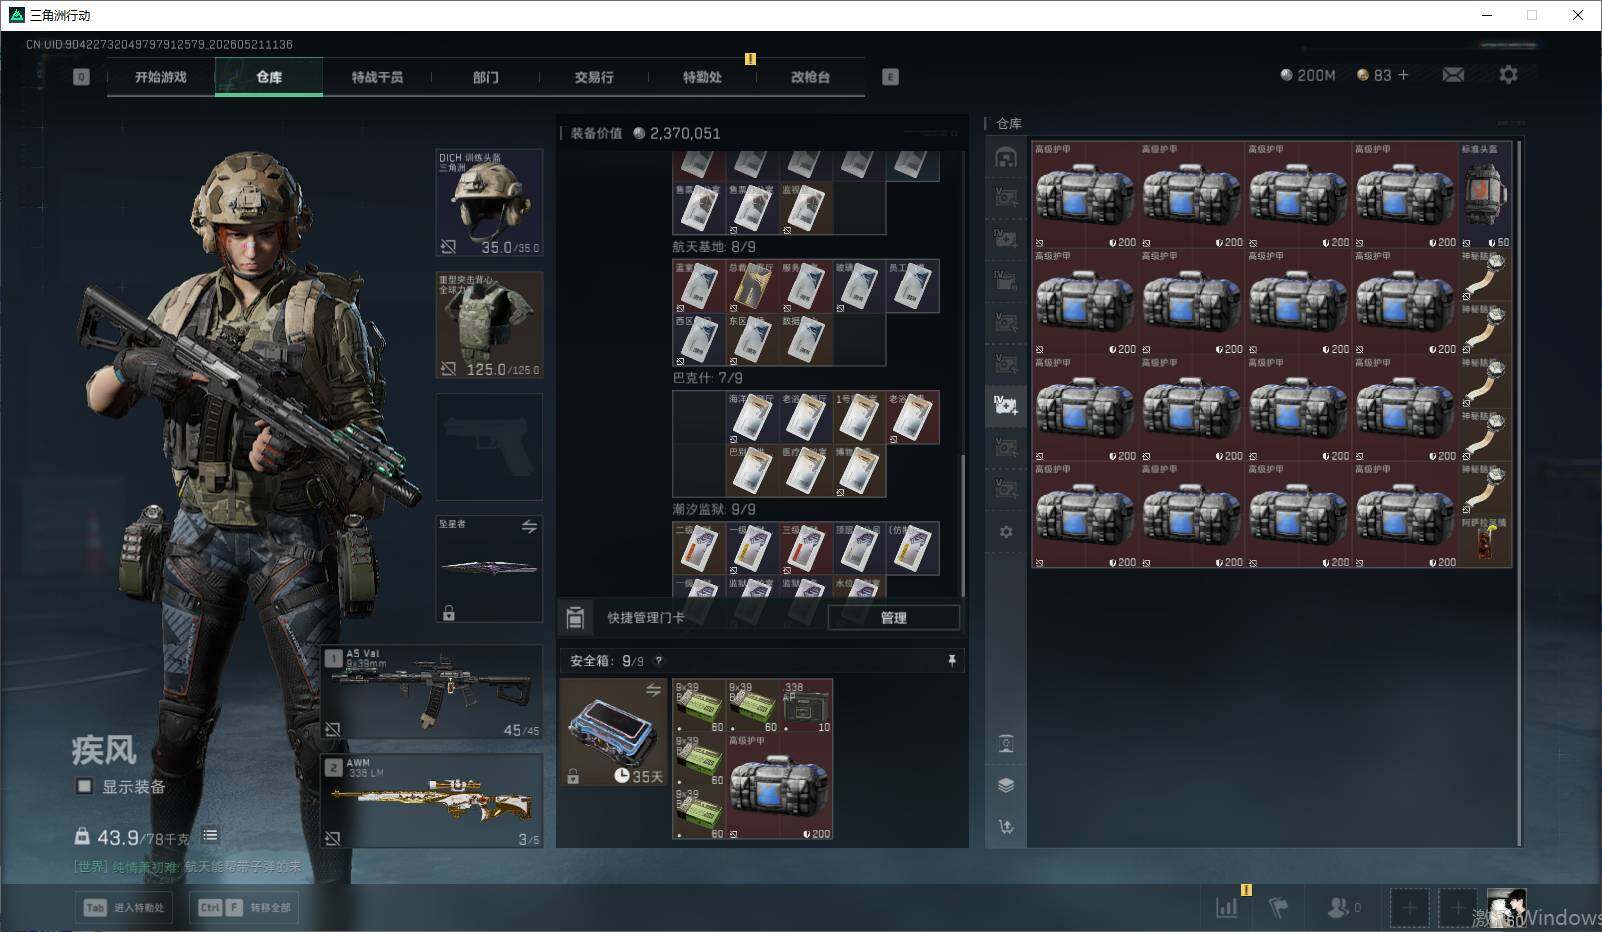Screen dimensions: 1602x932
Task: Open the settings gear in the top bar
Action: click(x=1508, y=75)
